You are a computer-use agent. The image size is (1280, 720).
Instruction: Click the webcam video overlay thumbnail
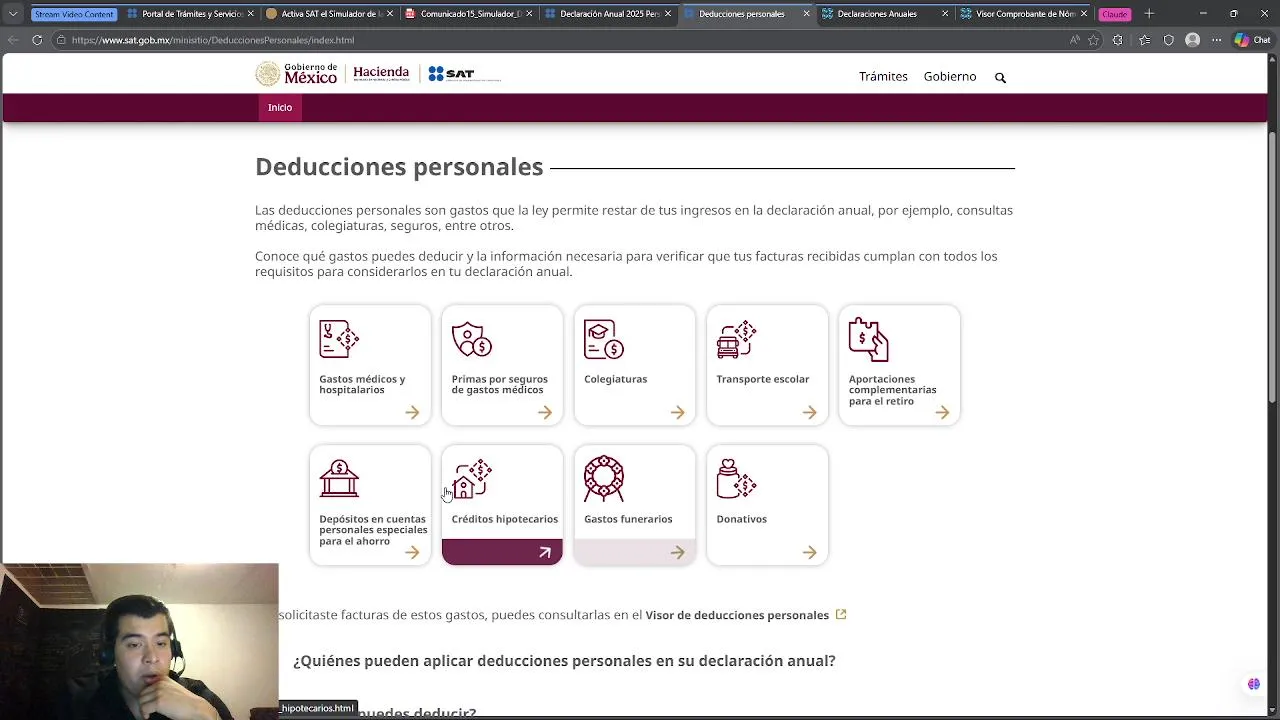click(140, 641)
